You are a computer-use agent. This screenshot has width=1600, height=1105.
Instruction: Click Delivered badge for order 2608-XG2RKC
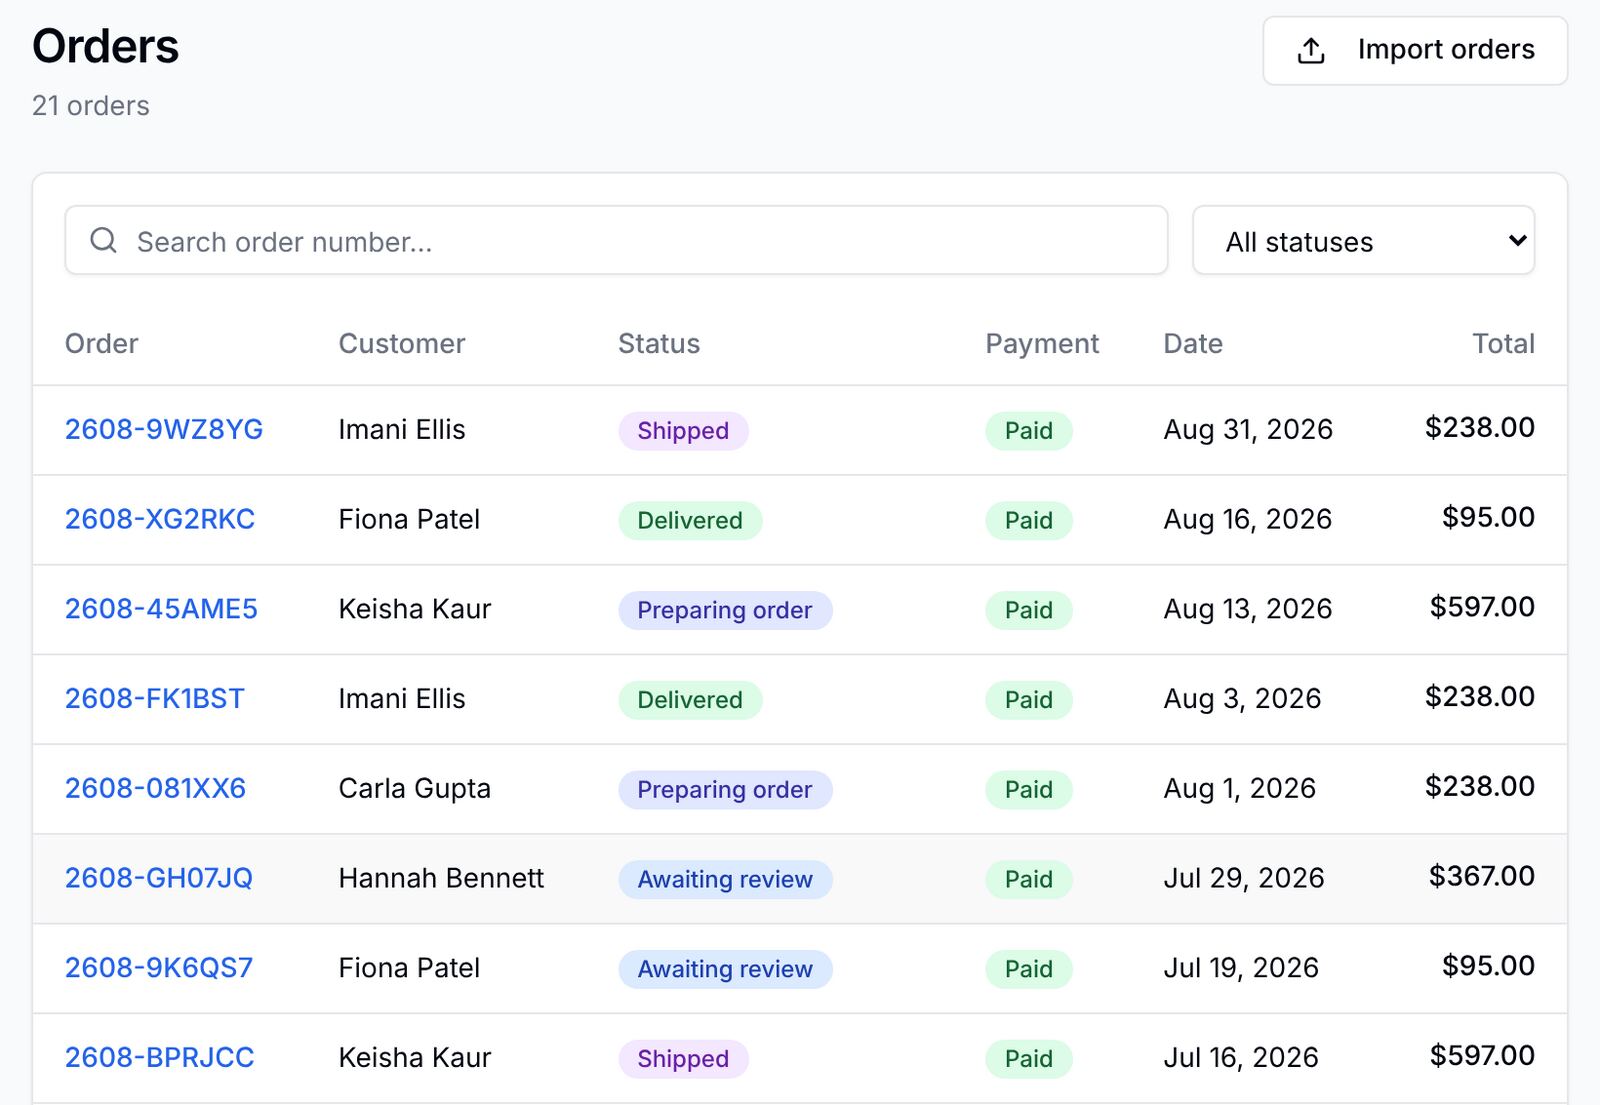[690, 521]
